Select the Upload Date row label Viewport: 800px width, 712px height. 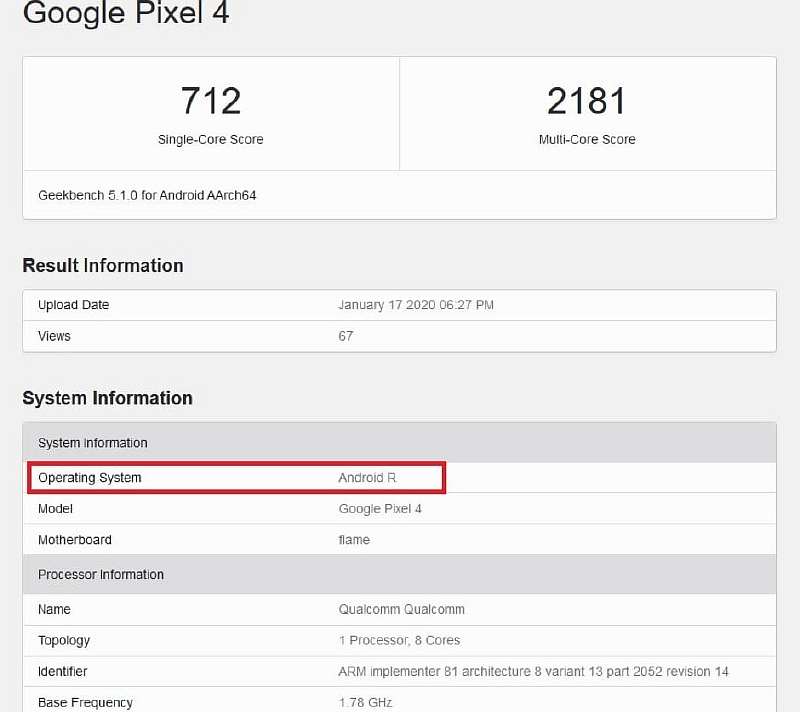click(73, 305)
